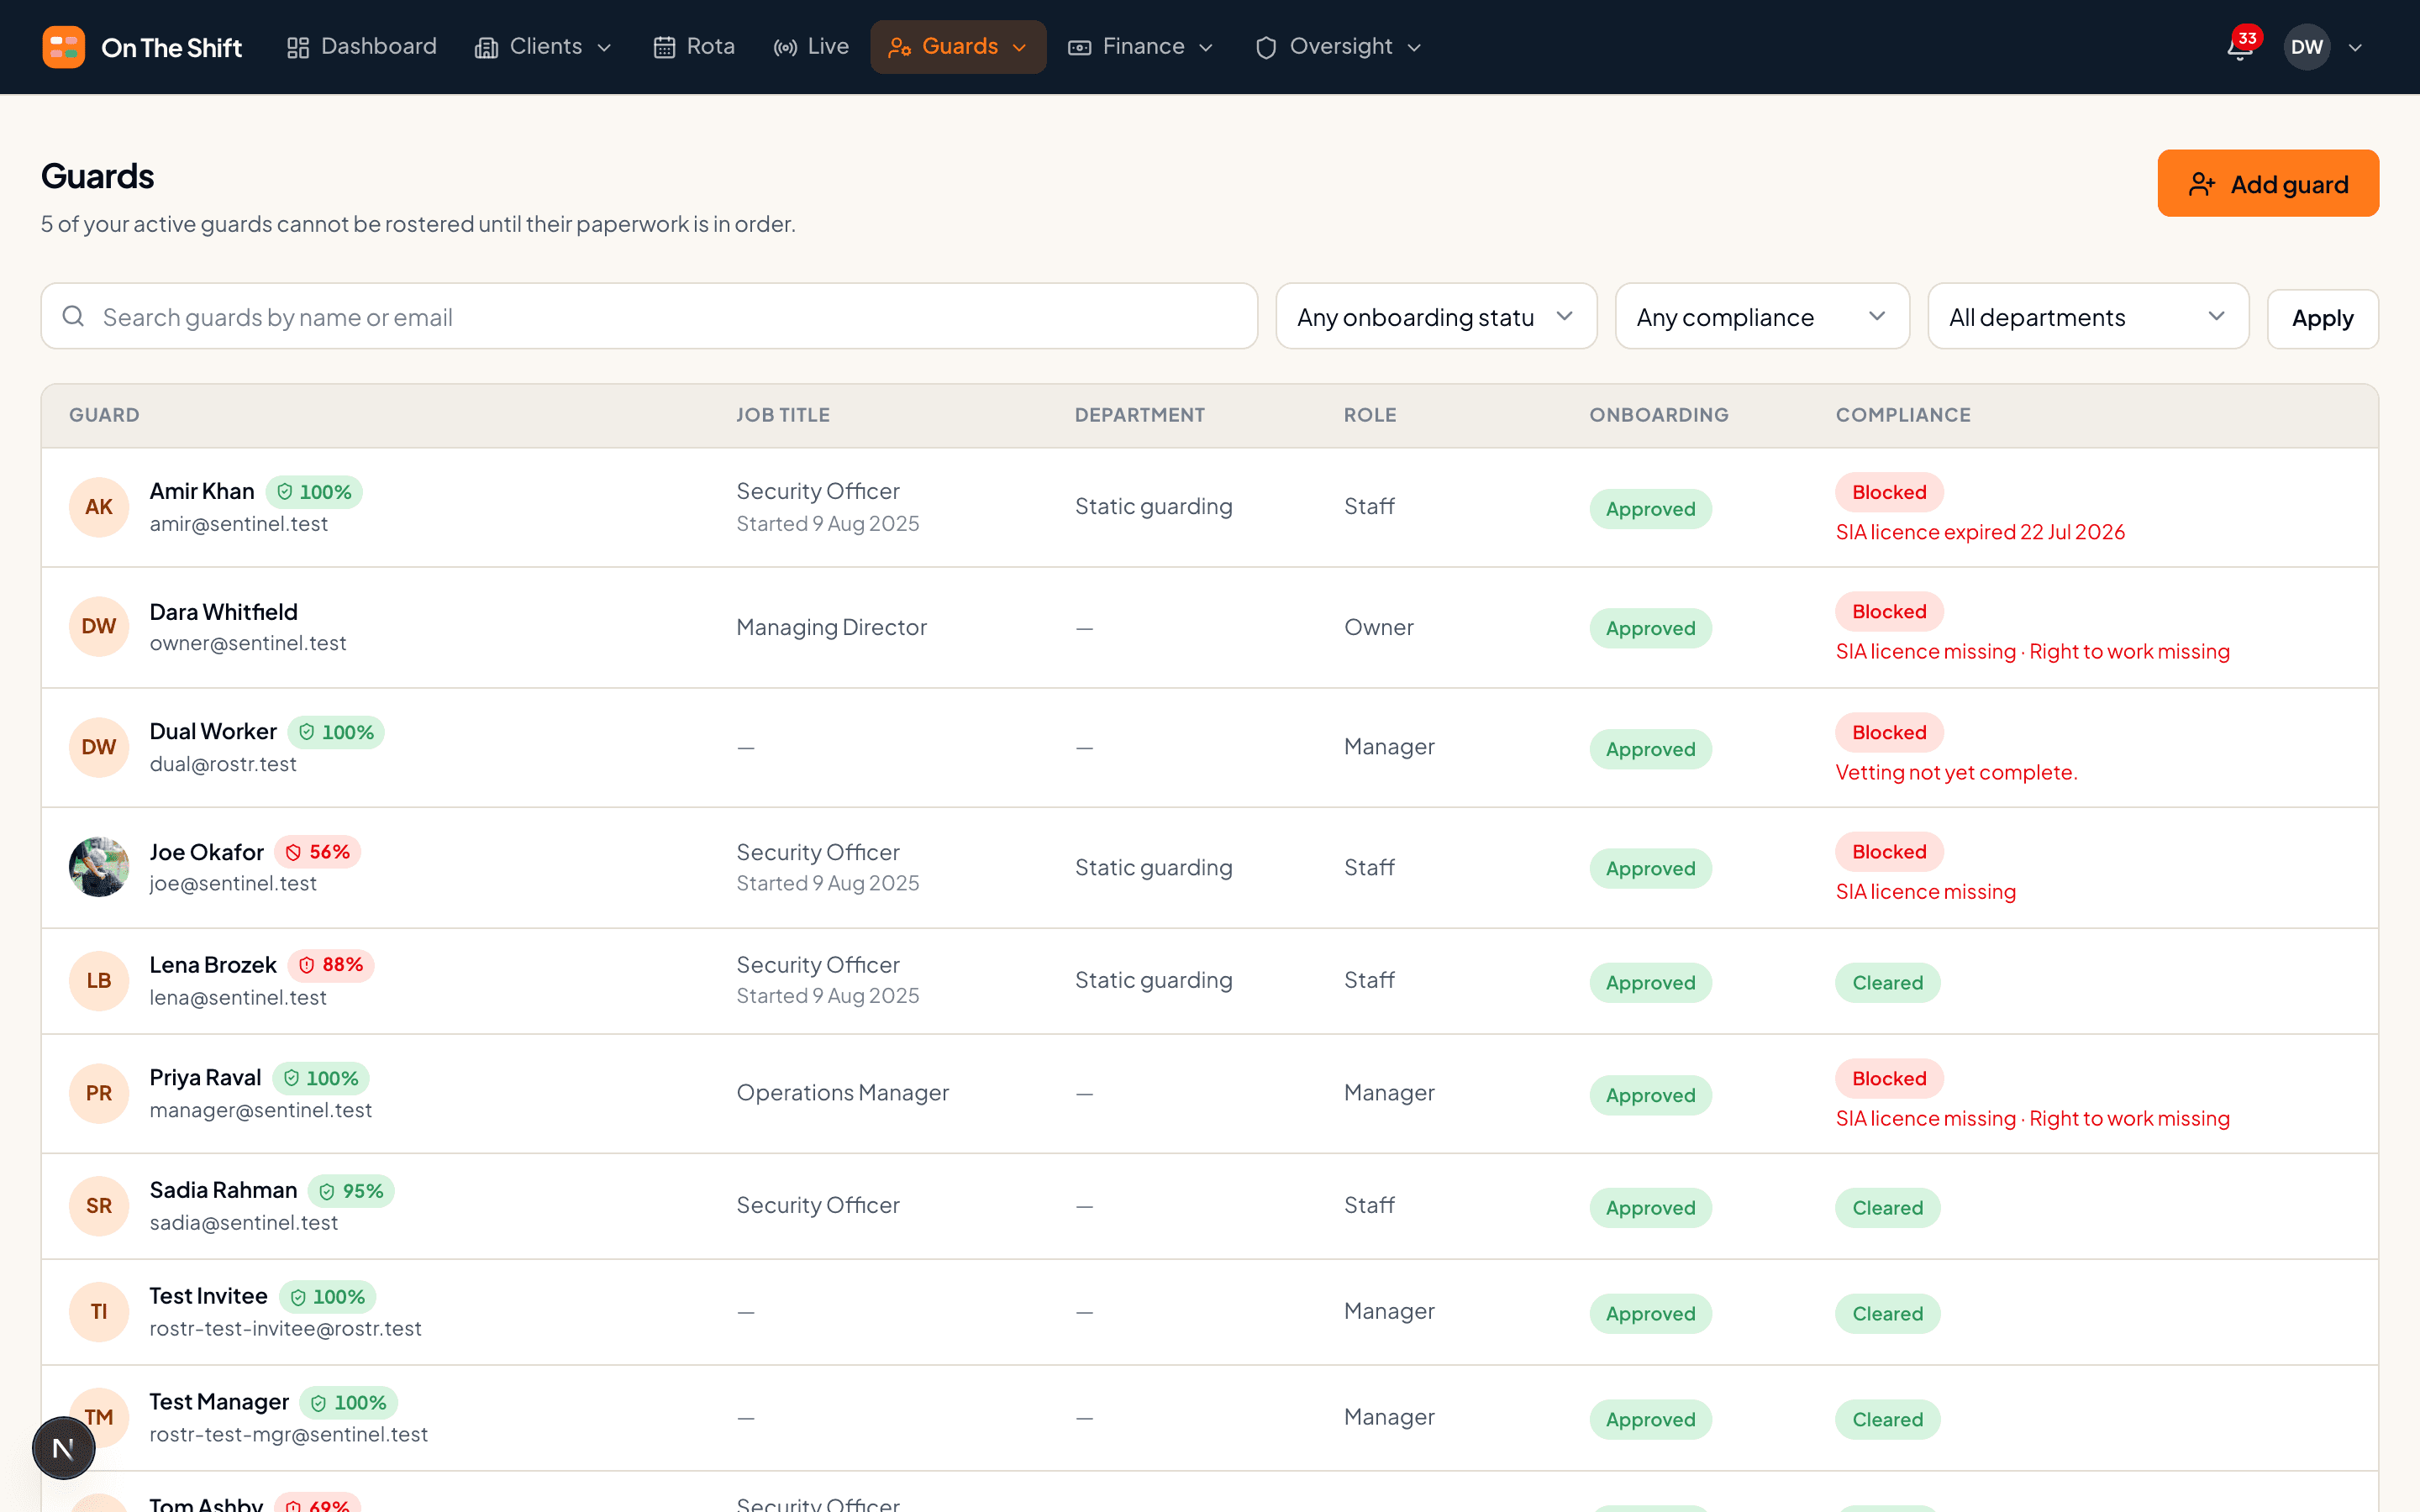The width and height of the screenshot is (2420, 1512).
Task: Click Dara Whitfield's DW avatar
Action: pyautogui.click(x=98, y=627)
